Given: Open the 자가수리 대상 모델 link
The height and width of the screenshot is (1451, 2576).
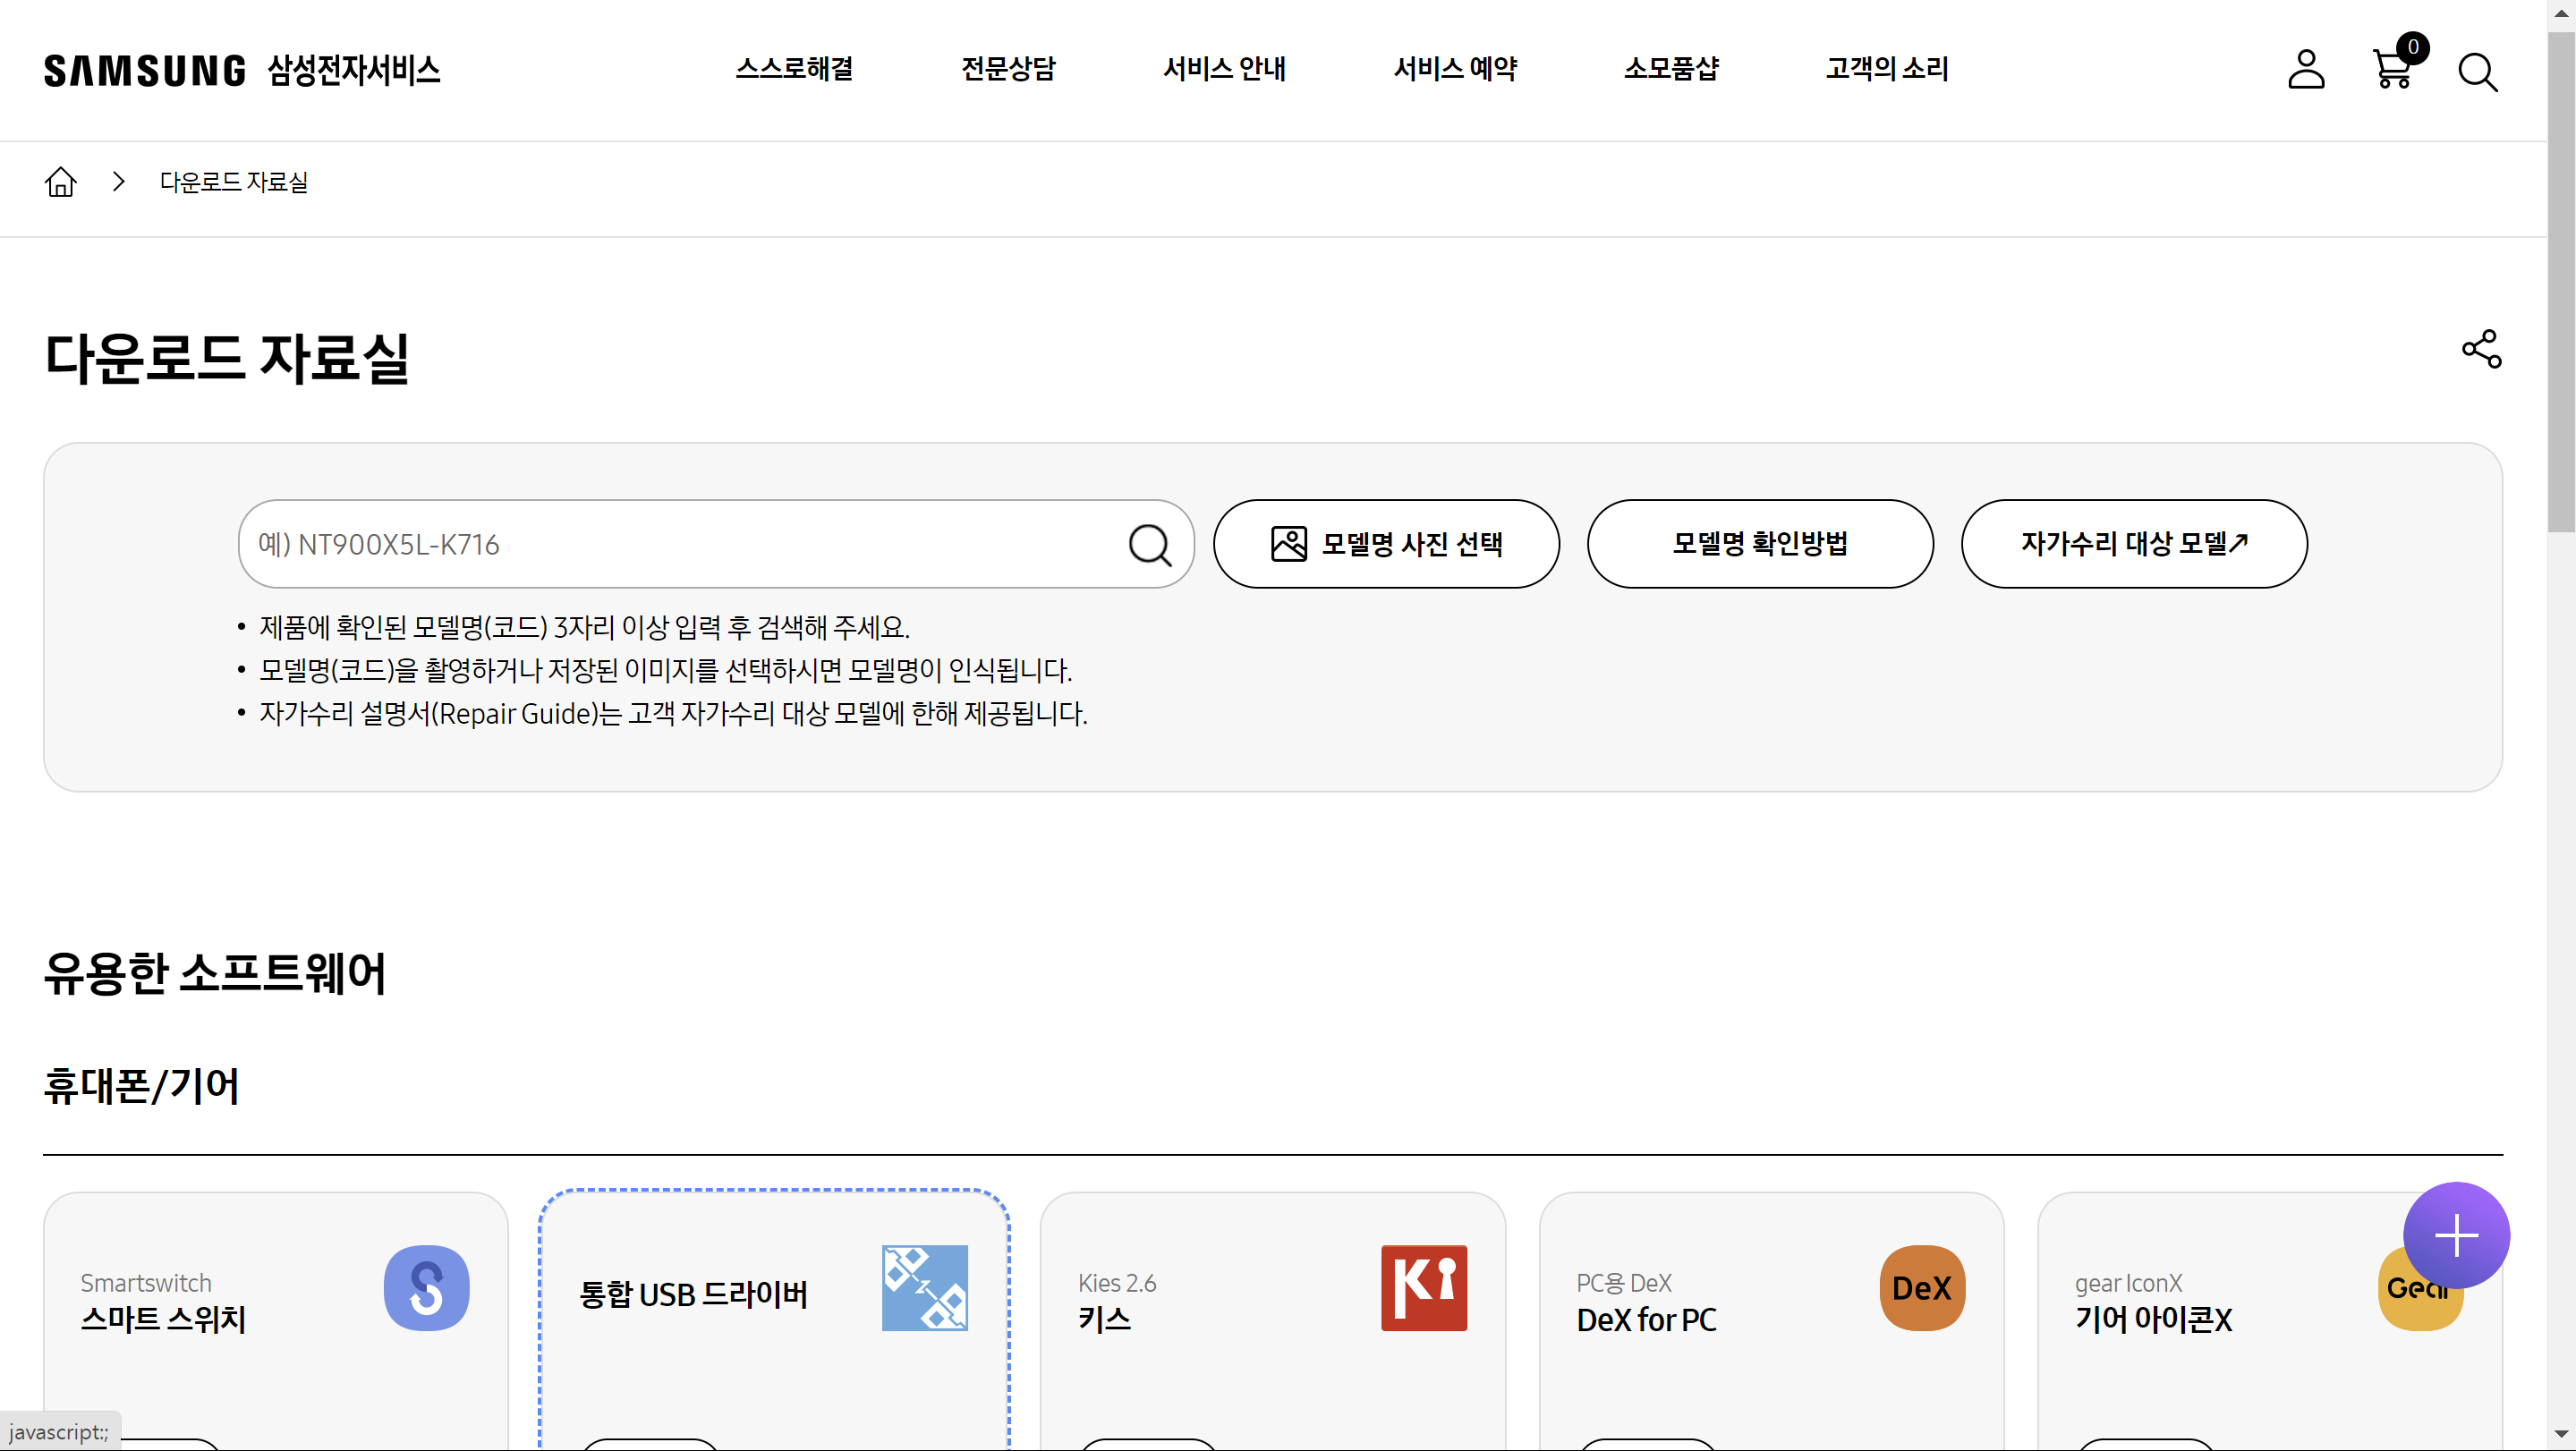Looking at the screenshot, I should click(x=2133, y=544).
